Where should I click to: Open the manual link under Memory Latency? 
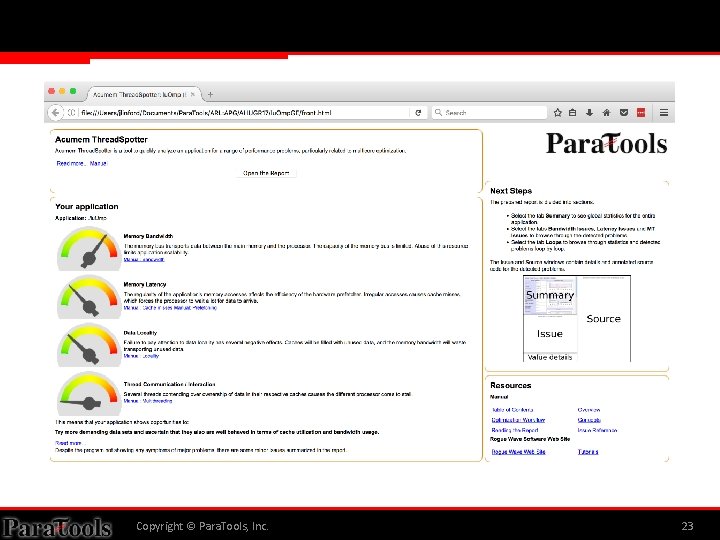coord(170,308)
